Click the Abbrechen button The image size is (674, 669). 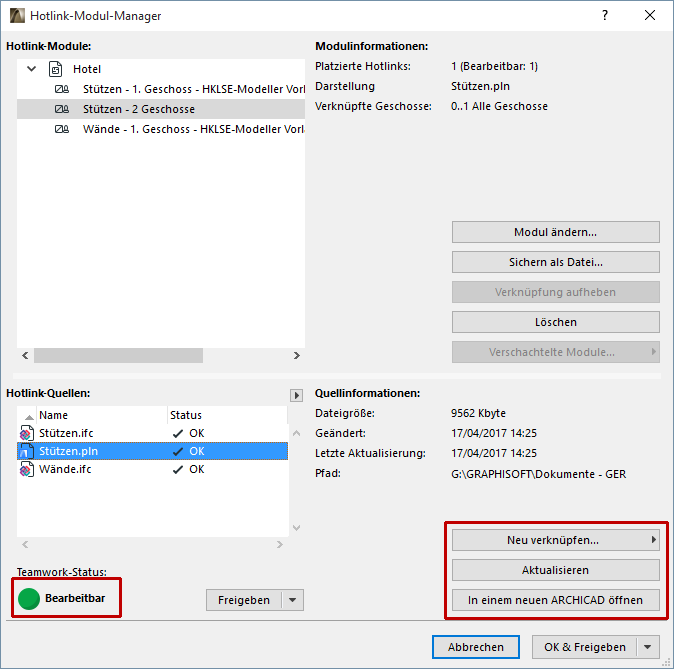pyautogui.click(x=475, y=647)
